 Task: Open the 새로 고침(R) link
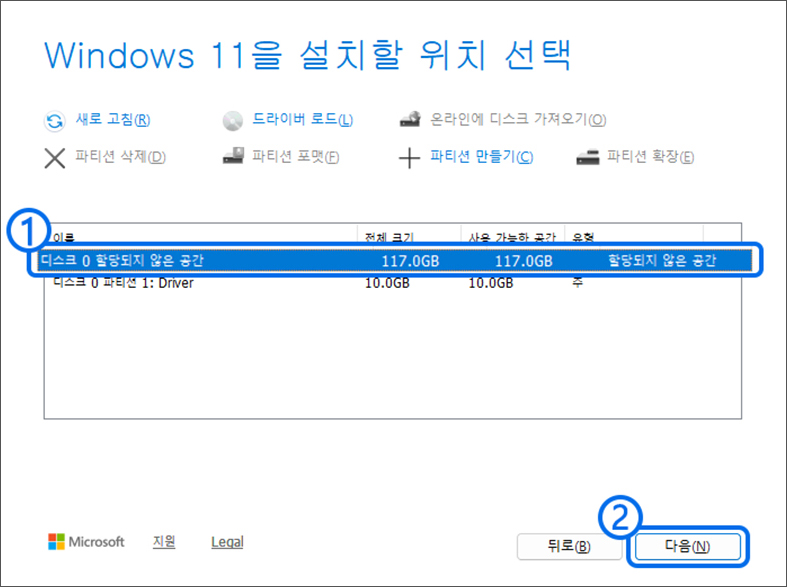113,119
